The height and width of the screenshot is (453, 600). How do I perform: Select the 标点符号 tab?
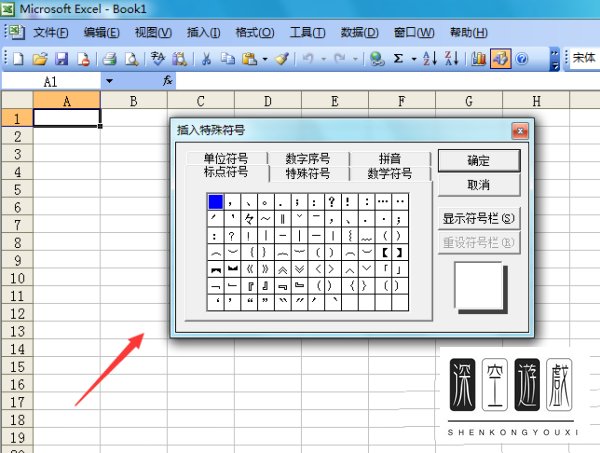coord(226,172)
